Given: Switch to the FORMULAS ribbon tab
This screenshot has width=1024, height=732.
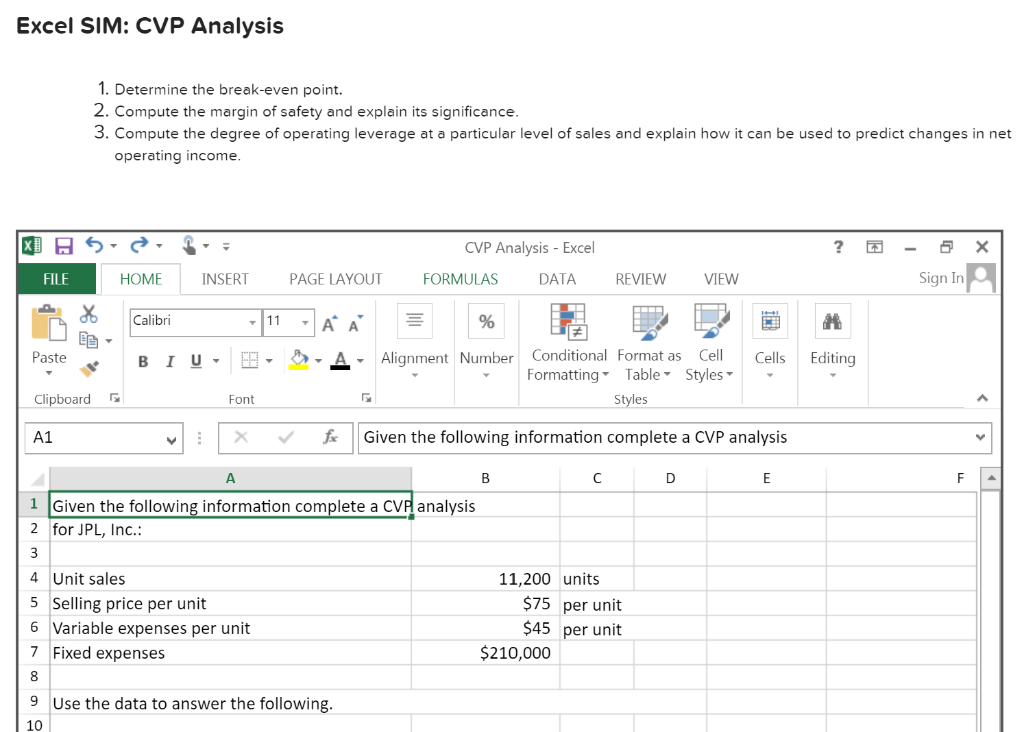Looking at the screenshot, I should coord(460,279).
